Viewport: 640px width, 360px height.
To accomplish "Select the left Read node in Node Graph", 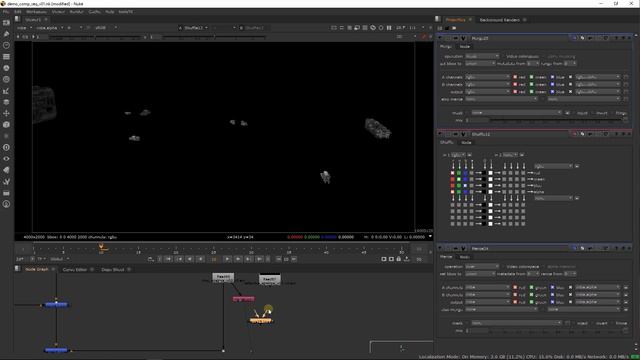I will pos(223,278).
